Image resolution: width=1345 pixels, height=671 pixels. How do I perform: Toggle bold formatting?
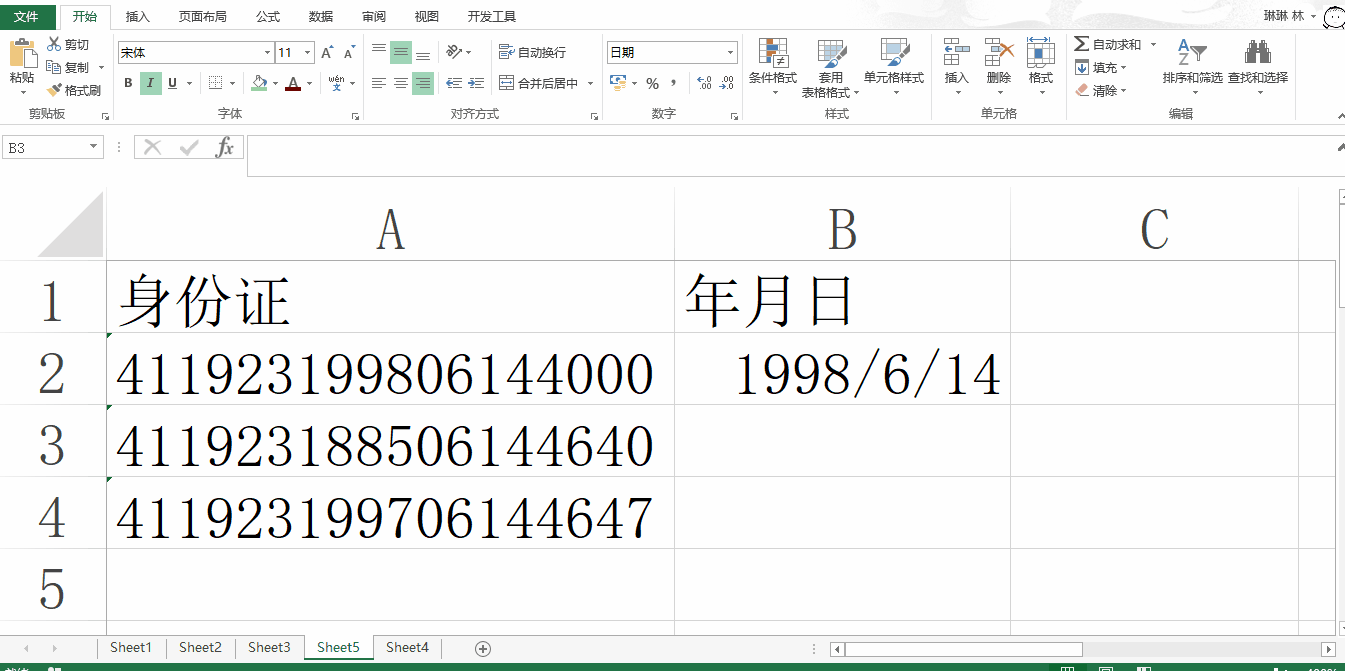click(127, 83)
